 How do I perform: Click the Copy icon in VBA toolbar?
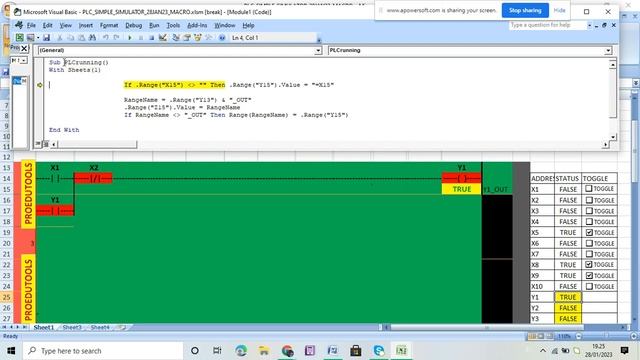(71, 38)
